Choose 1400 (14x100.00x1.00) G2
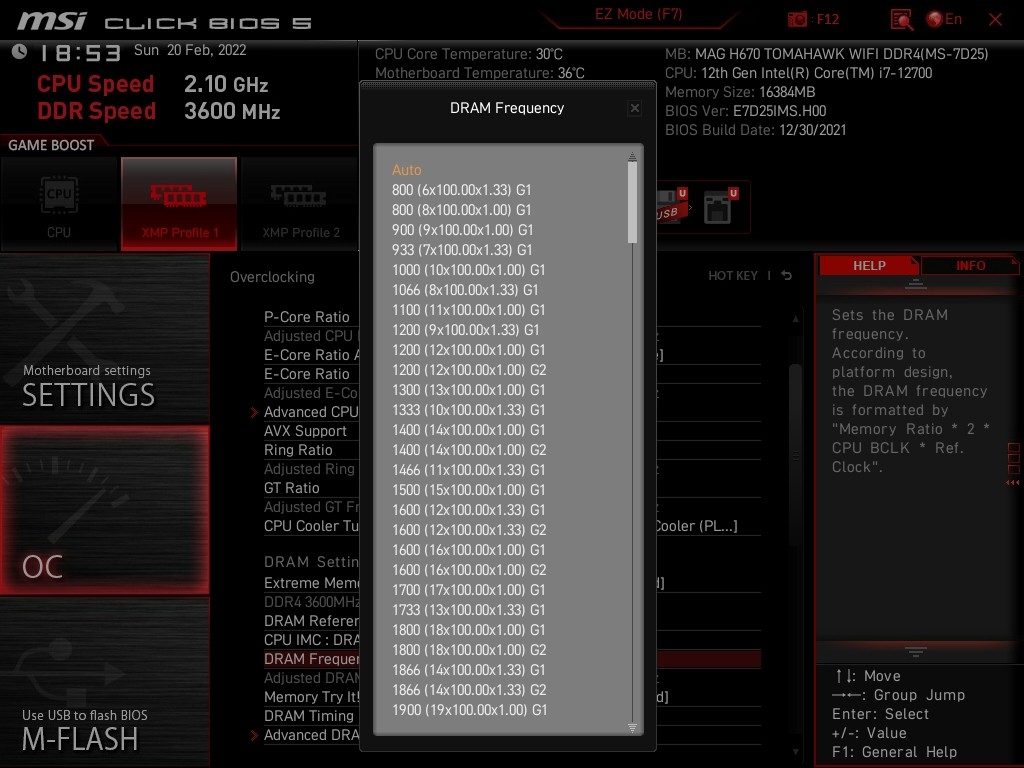Screen dimensions: 1024x768 tap(469, 450)
